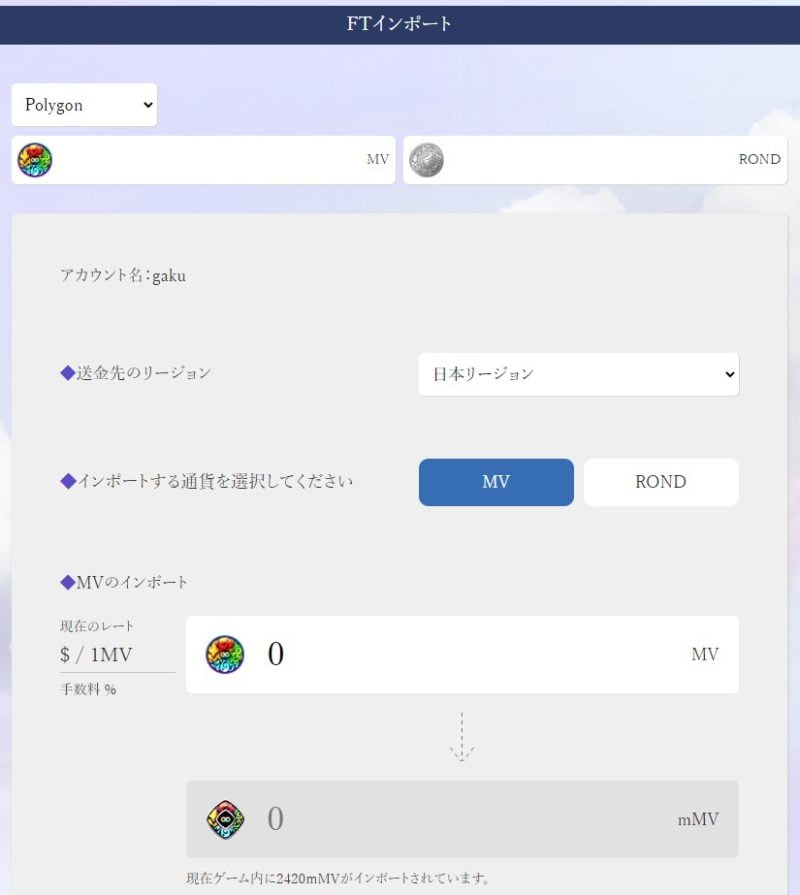The height and width of the screenshot is (895, 800).
Task: Click the 現在のレート label
Action: 97,626
